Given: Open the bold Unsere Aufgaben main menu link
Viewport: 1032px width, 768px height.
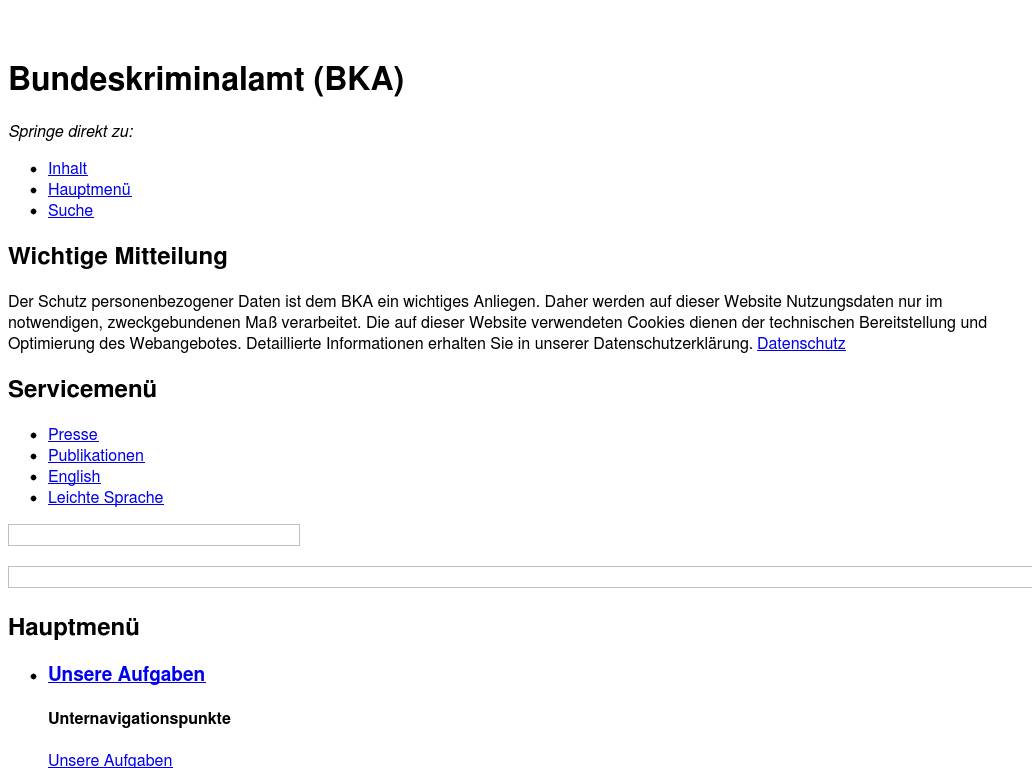Looking at the screenshot, I should [126, 674].
